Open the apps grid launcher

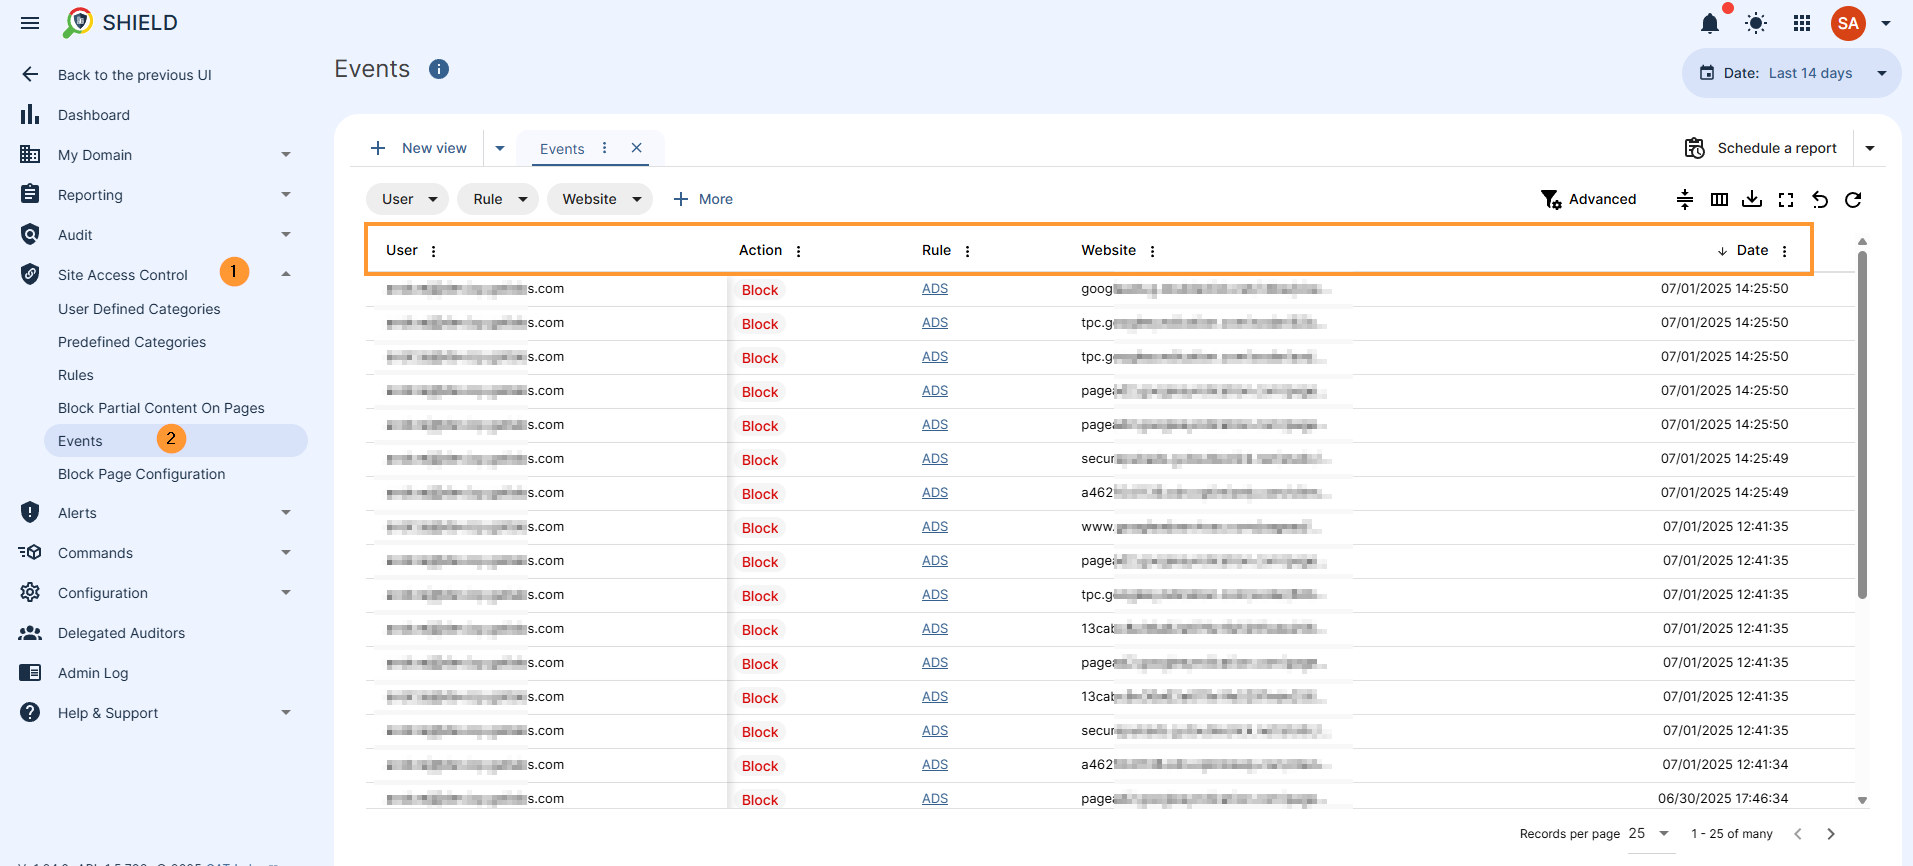1802,23
